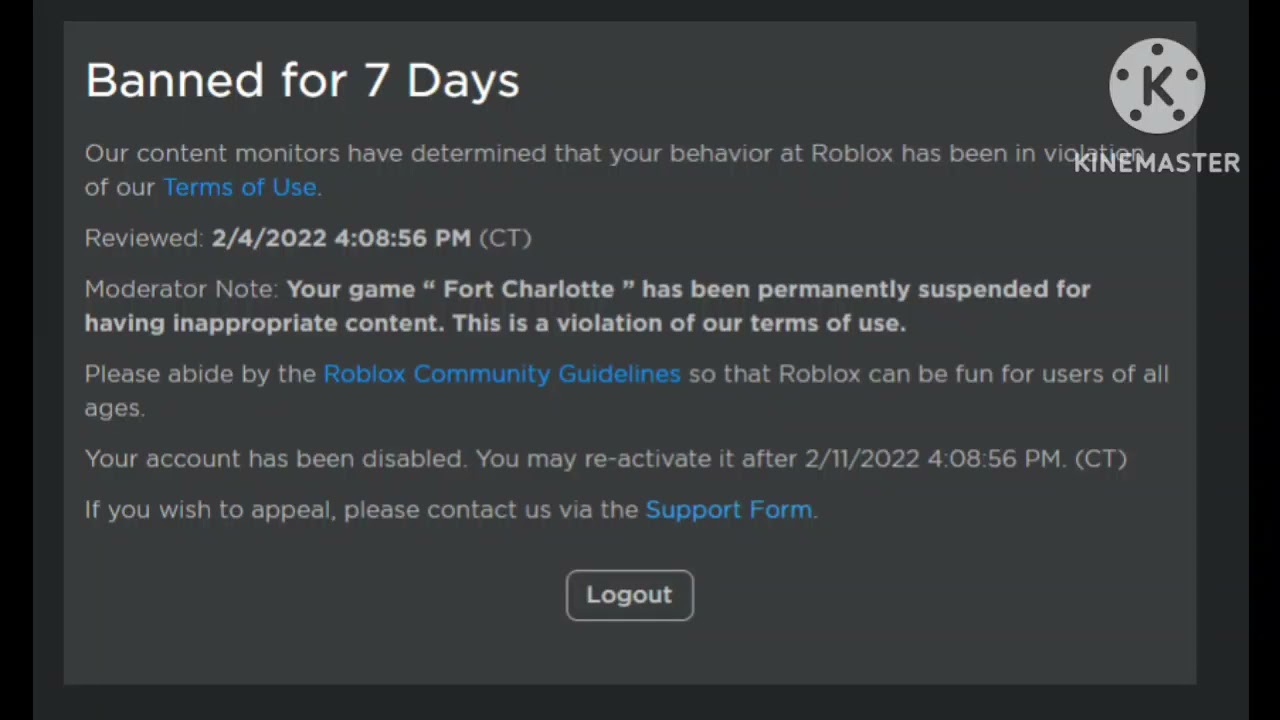Click the KineMaster logo icon

tap(1157, 86)
